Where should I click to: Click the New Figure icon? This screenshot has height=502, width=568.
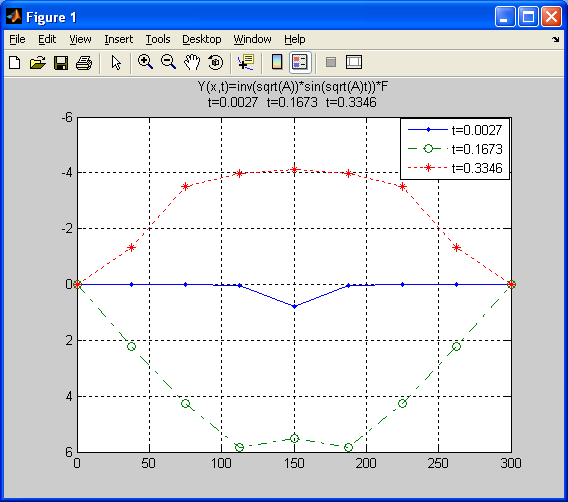(x=14, y=62)
